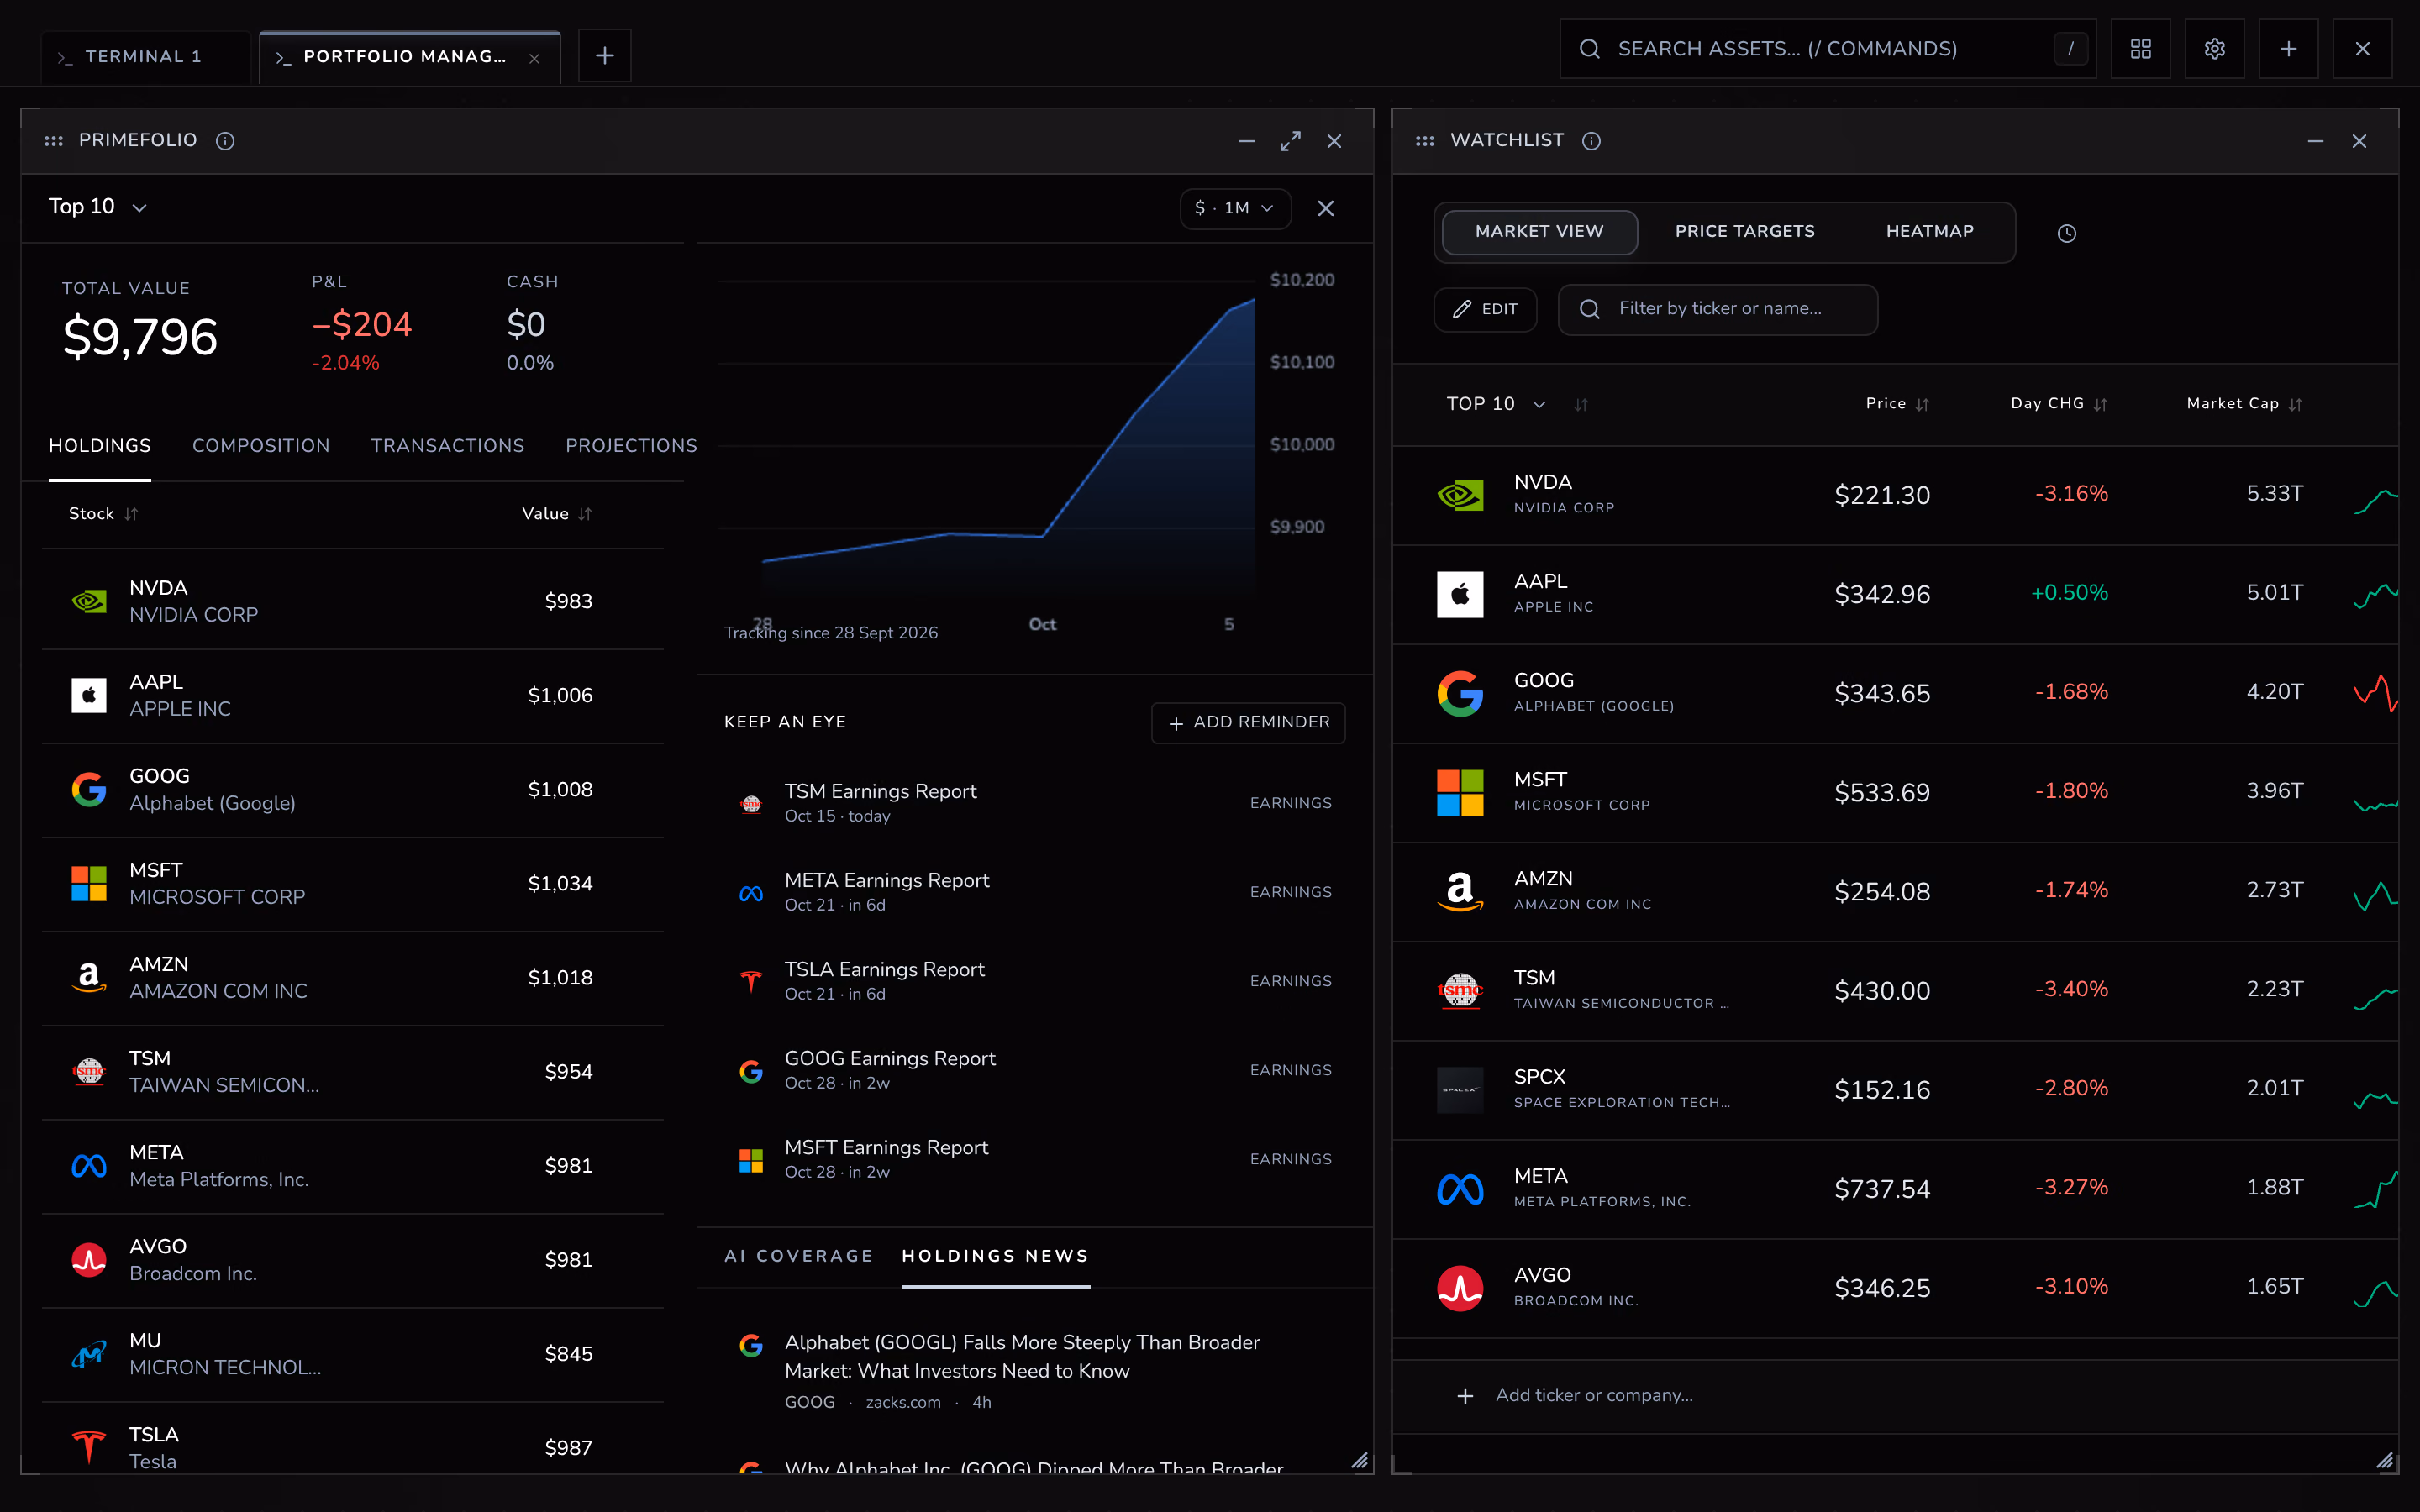Switch to AI Coverage tab
This screenshot has height=1512, width=2420.
click(798, 1256)
